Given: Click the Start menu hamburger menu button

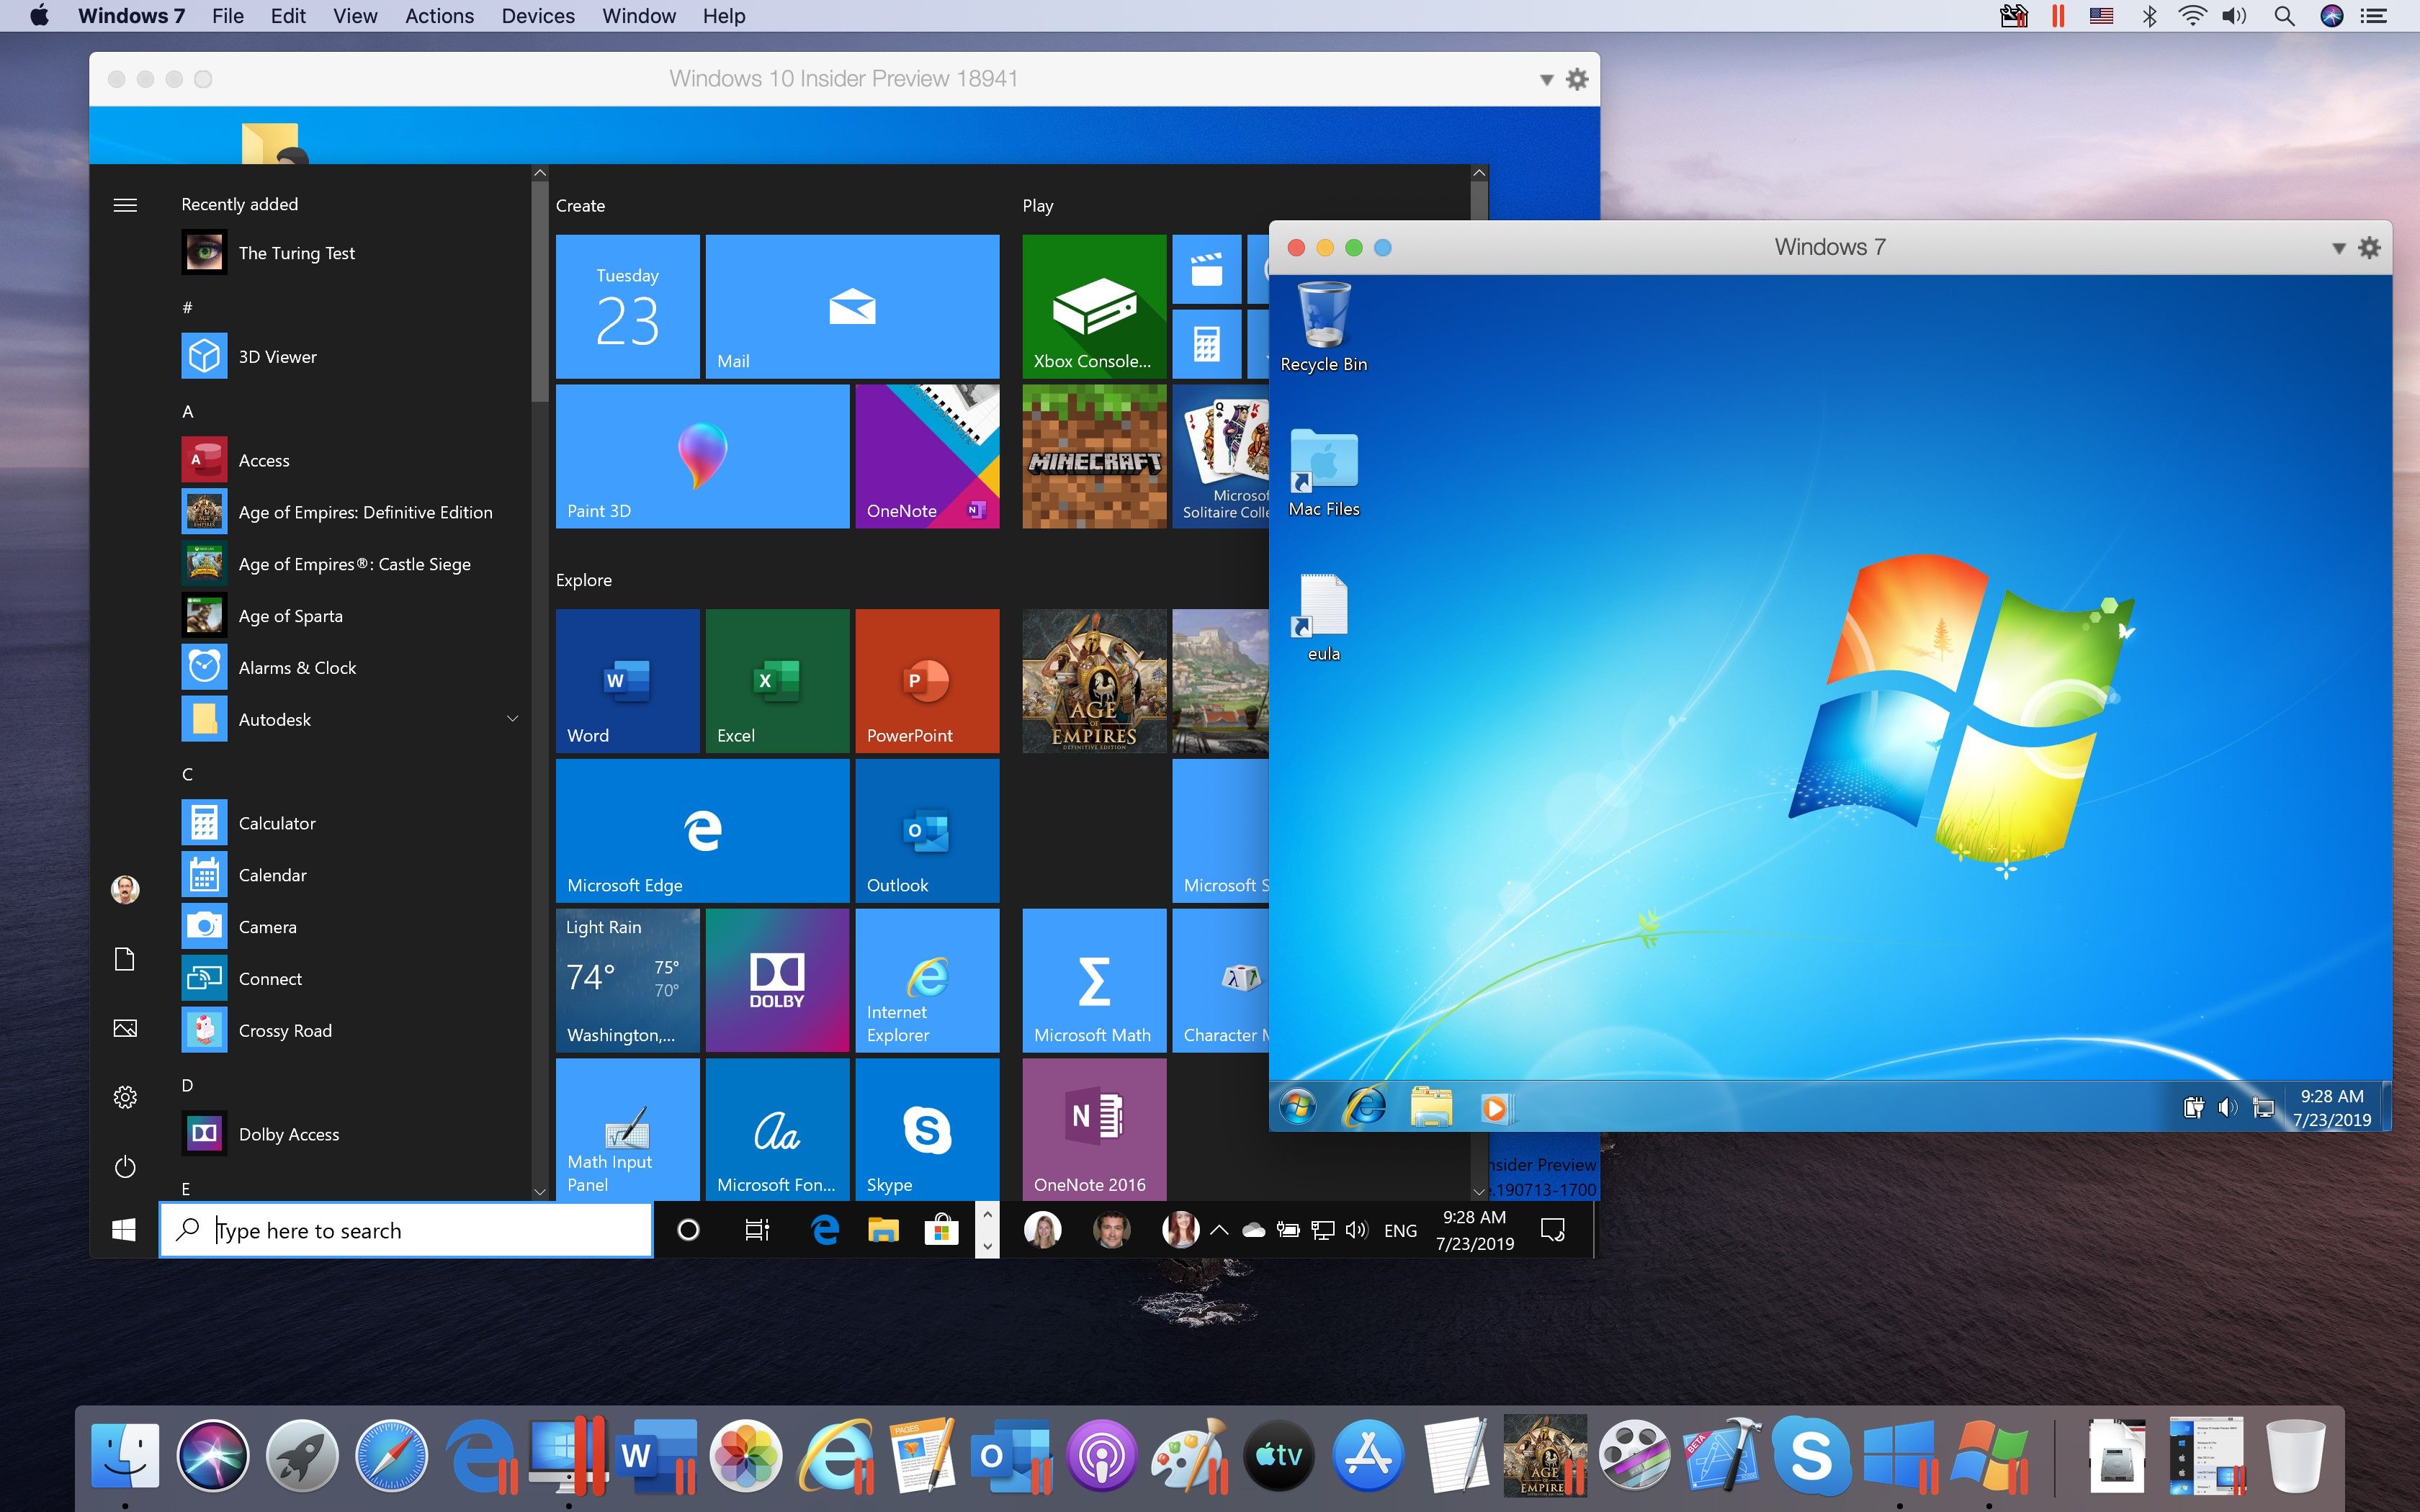Looking at the screenshot, I should pyautogui.click(x=124, y=205).
